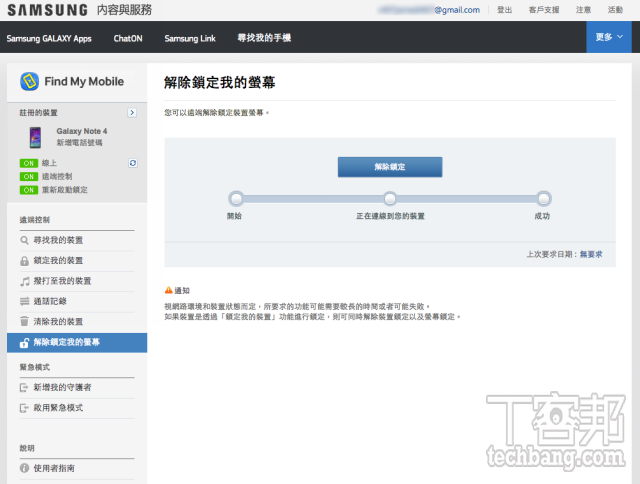The image size is (640, 484).
Task: Click unlock icon beside 解除鎖定我的螢幕
Action: click(24, 343)
